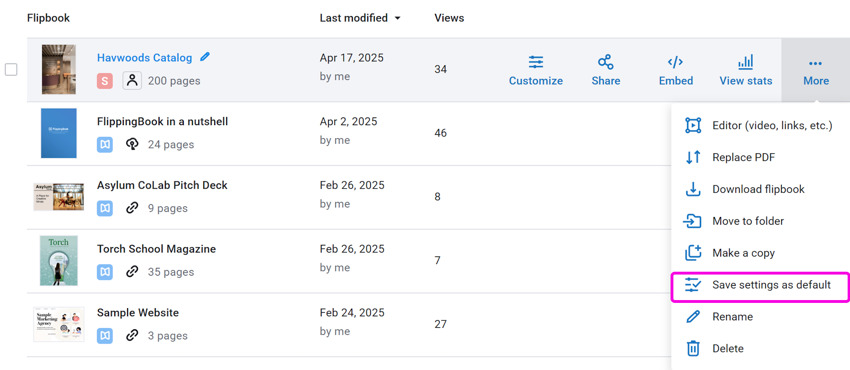
Task: Sort by the Last modified column arrow
Action: 397,18
